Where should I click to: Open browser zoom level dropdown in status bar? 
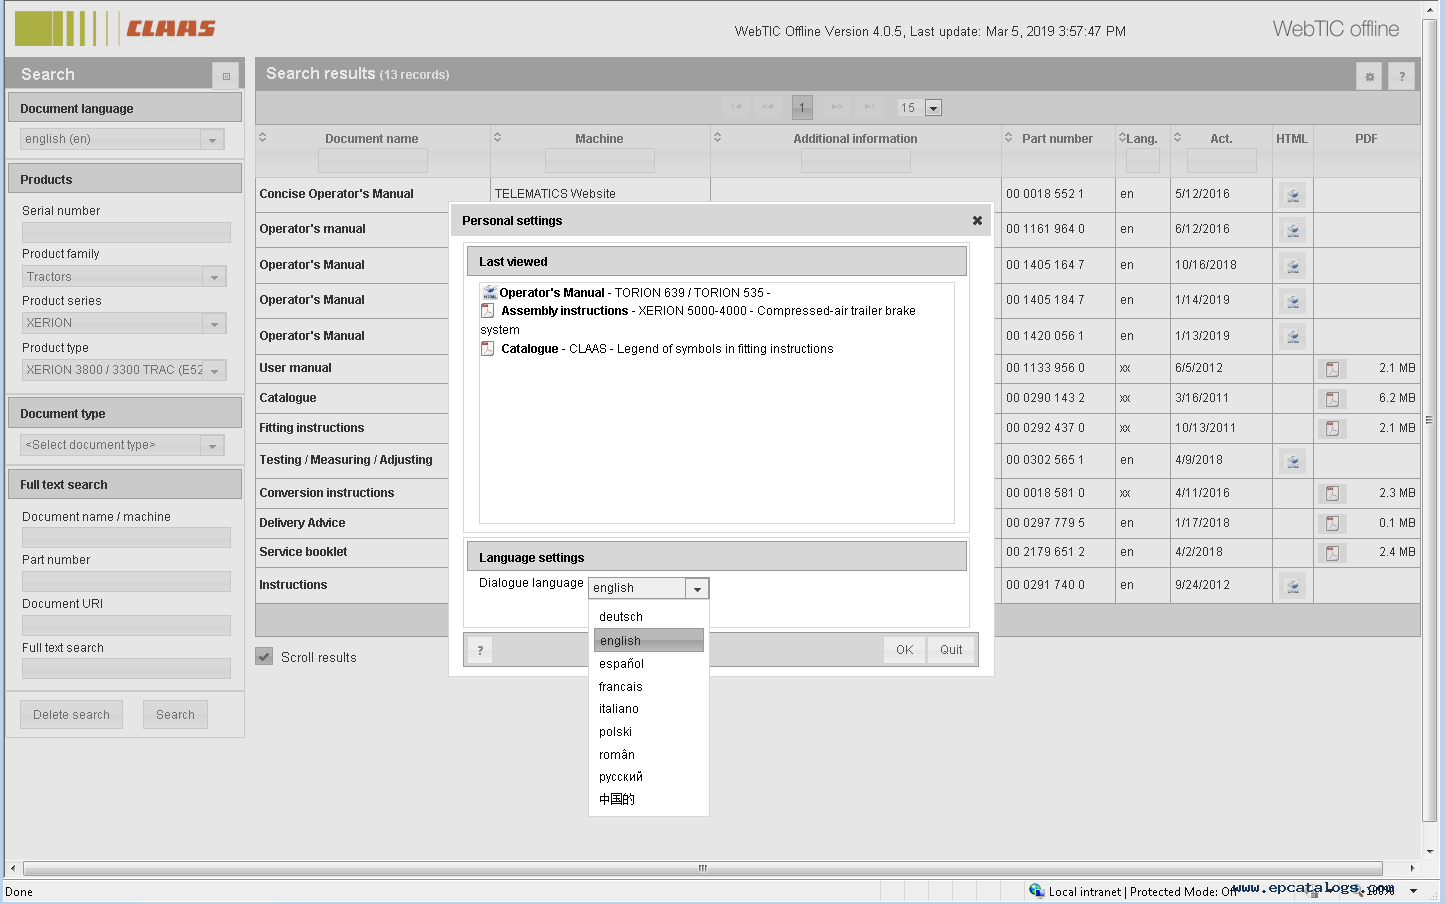pos(1413,891)
